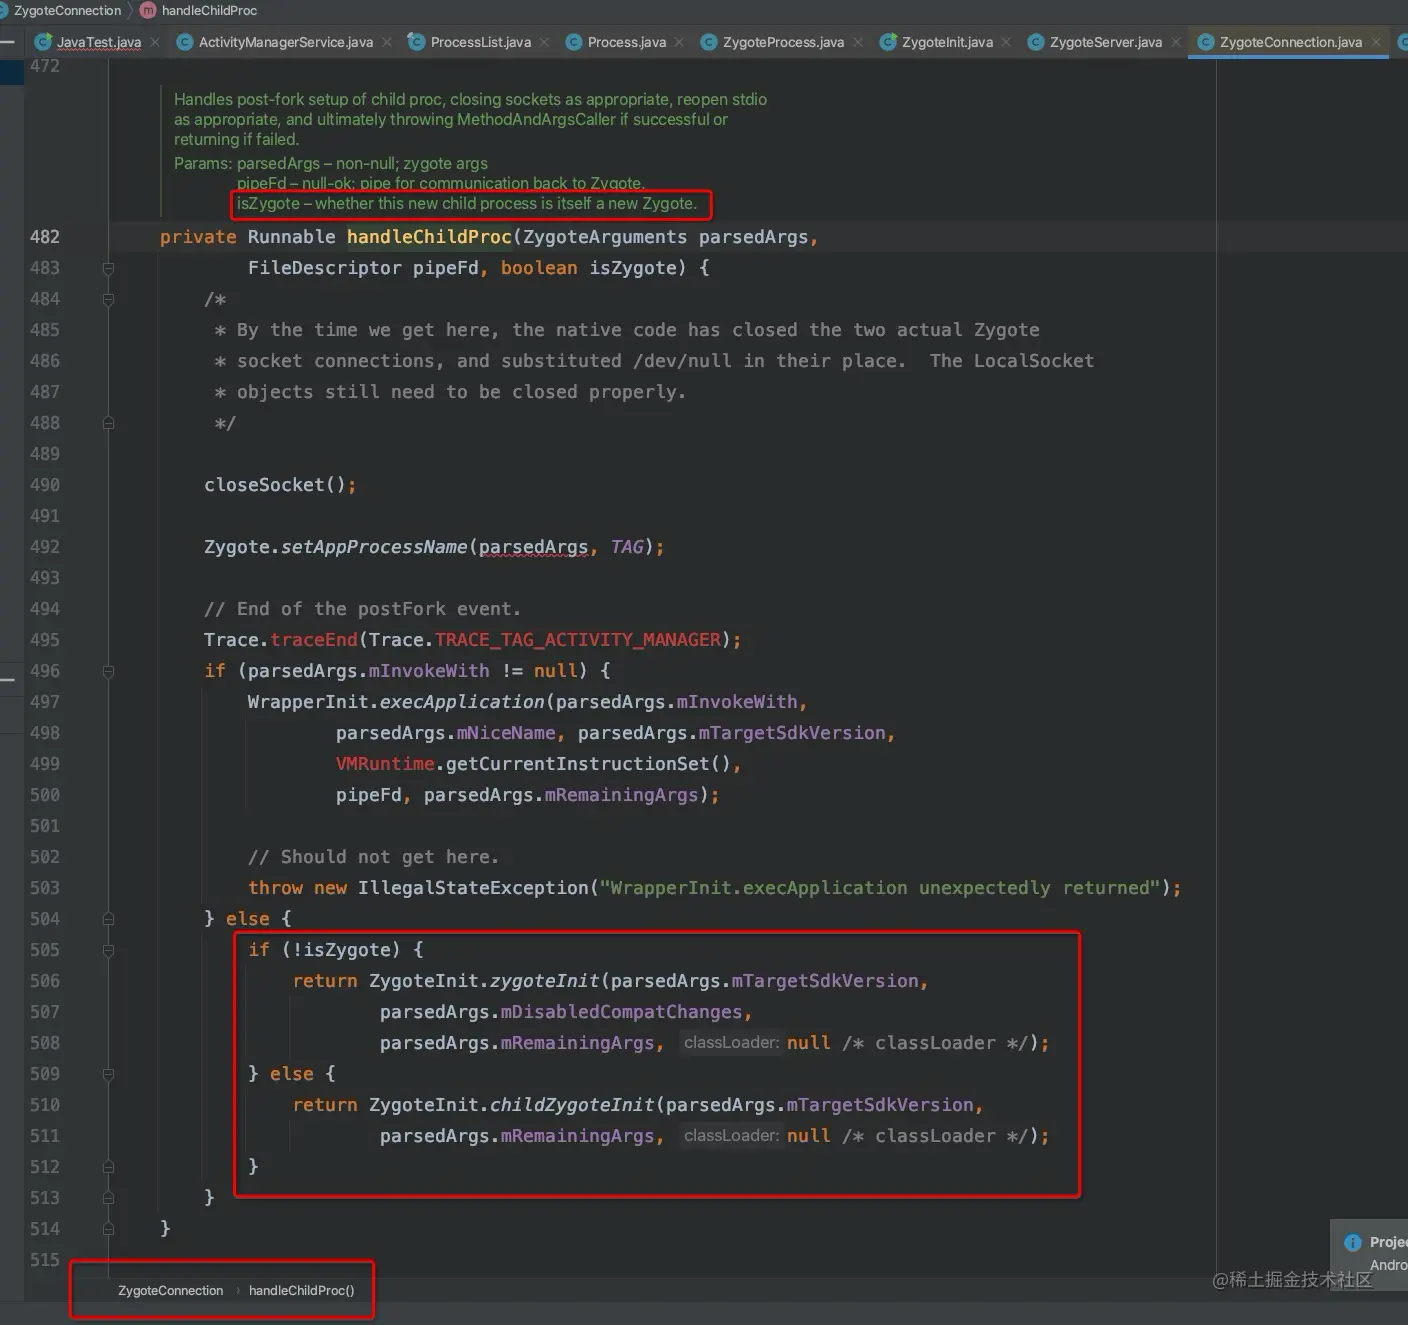The height and width of the screenshot is (1325, 1408).
Task: Close the JavaTest.java tab
Action: click(x=155, y=42)
